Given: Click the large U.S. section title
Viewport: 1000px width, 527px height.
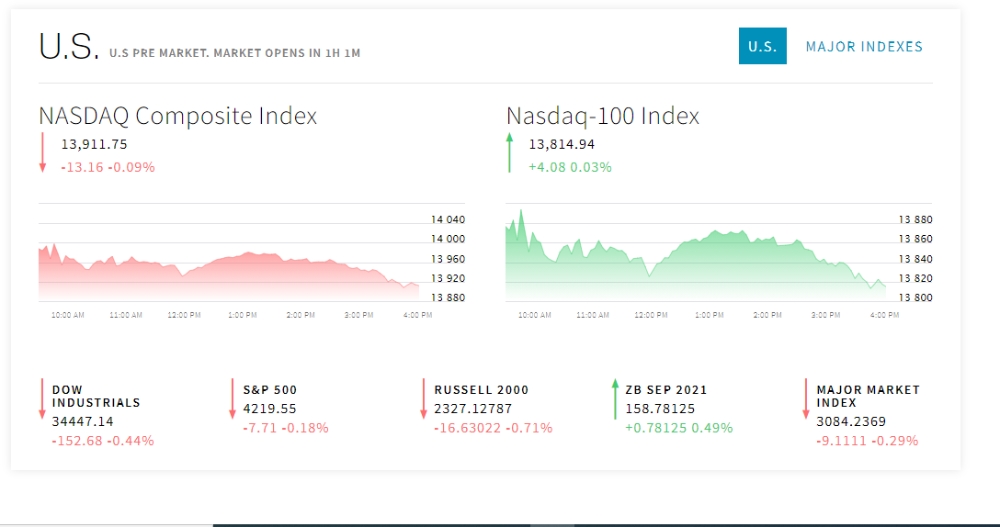Looking at the screenshot, I should tap(69, 47).
